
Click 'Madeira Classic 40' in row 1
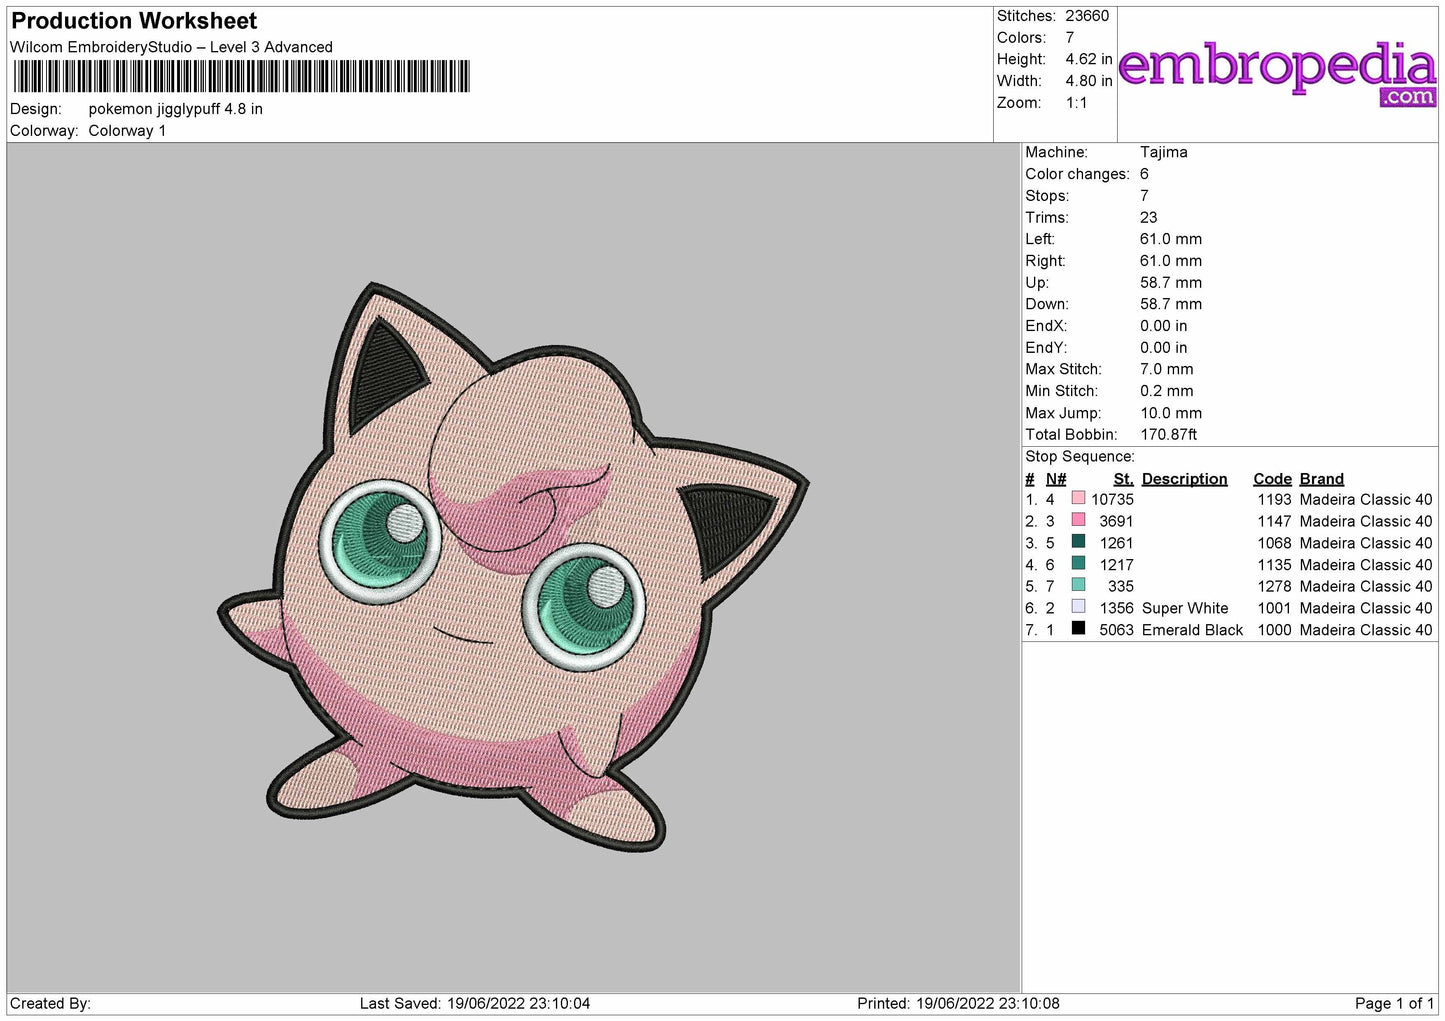point(1366,500)
